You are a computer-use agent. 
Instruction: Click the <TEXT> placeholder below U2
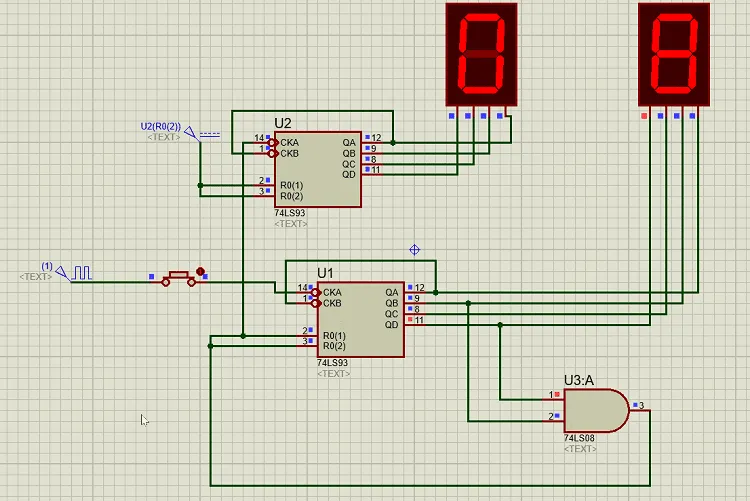pos(291,223)
